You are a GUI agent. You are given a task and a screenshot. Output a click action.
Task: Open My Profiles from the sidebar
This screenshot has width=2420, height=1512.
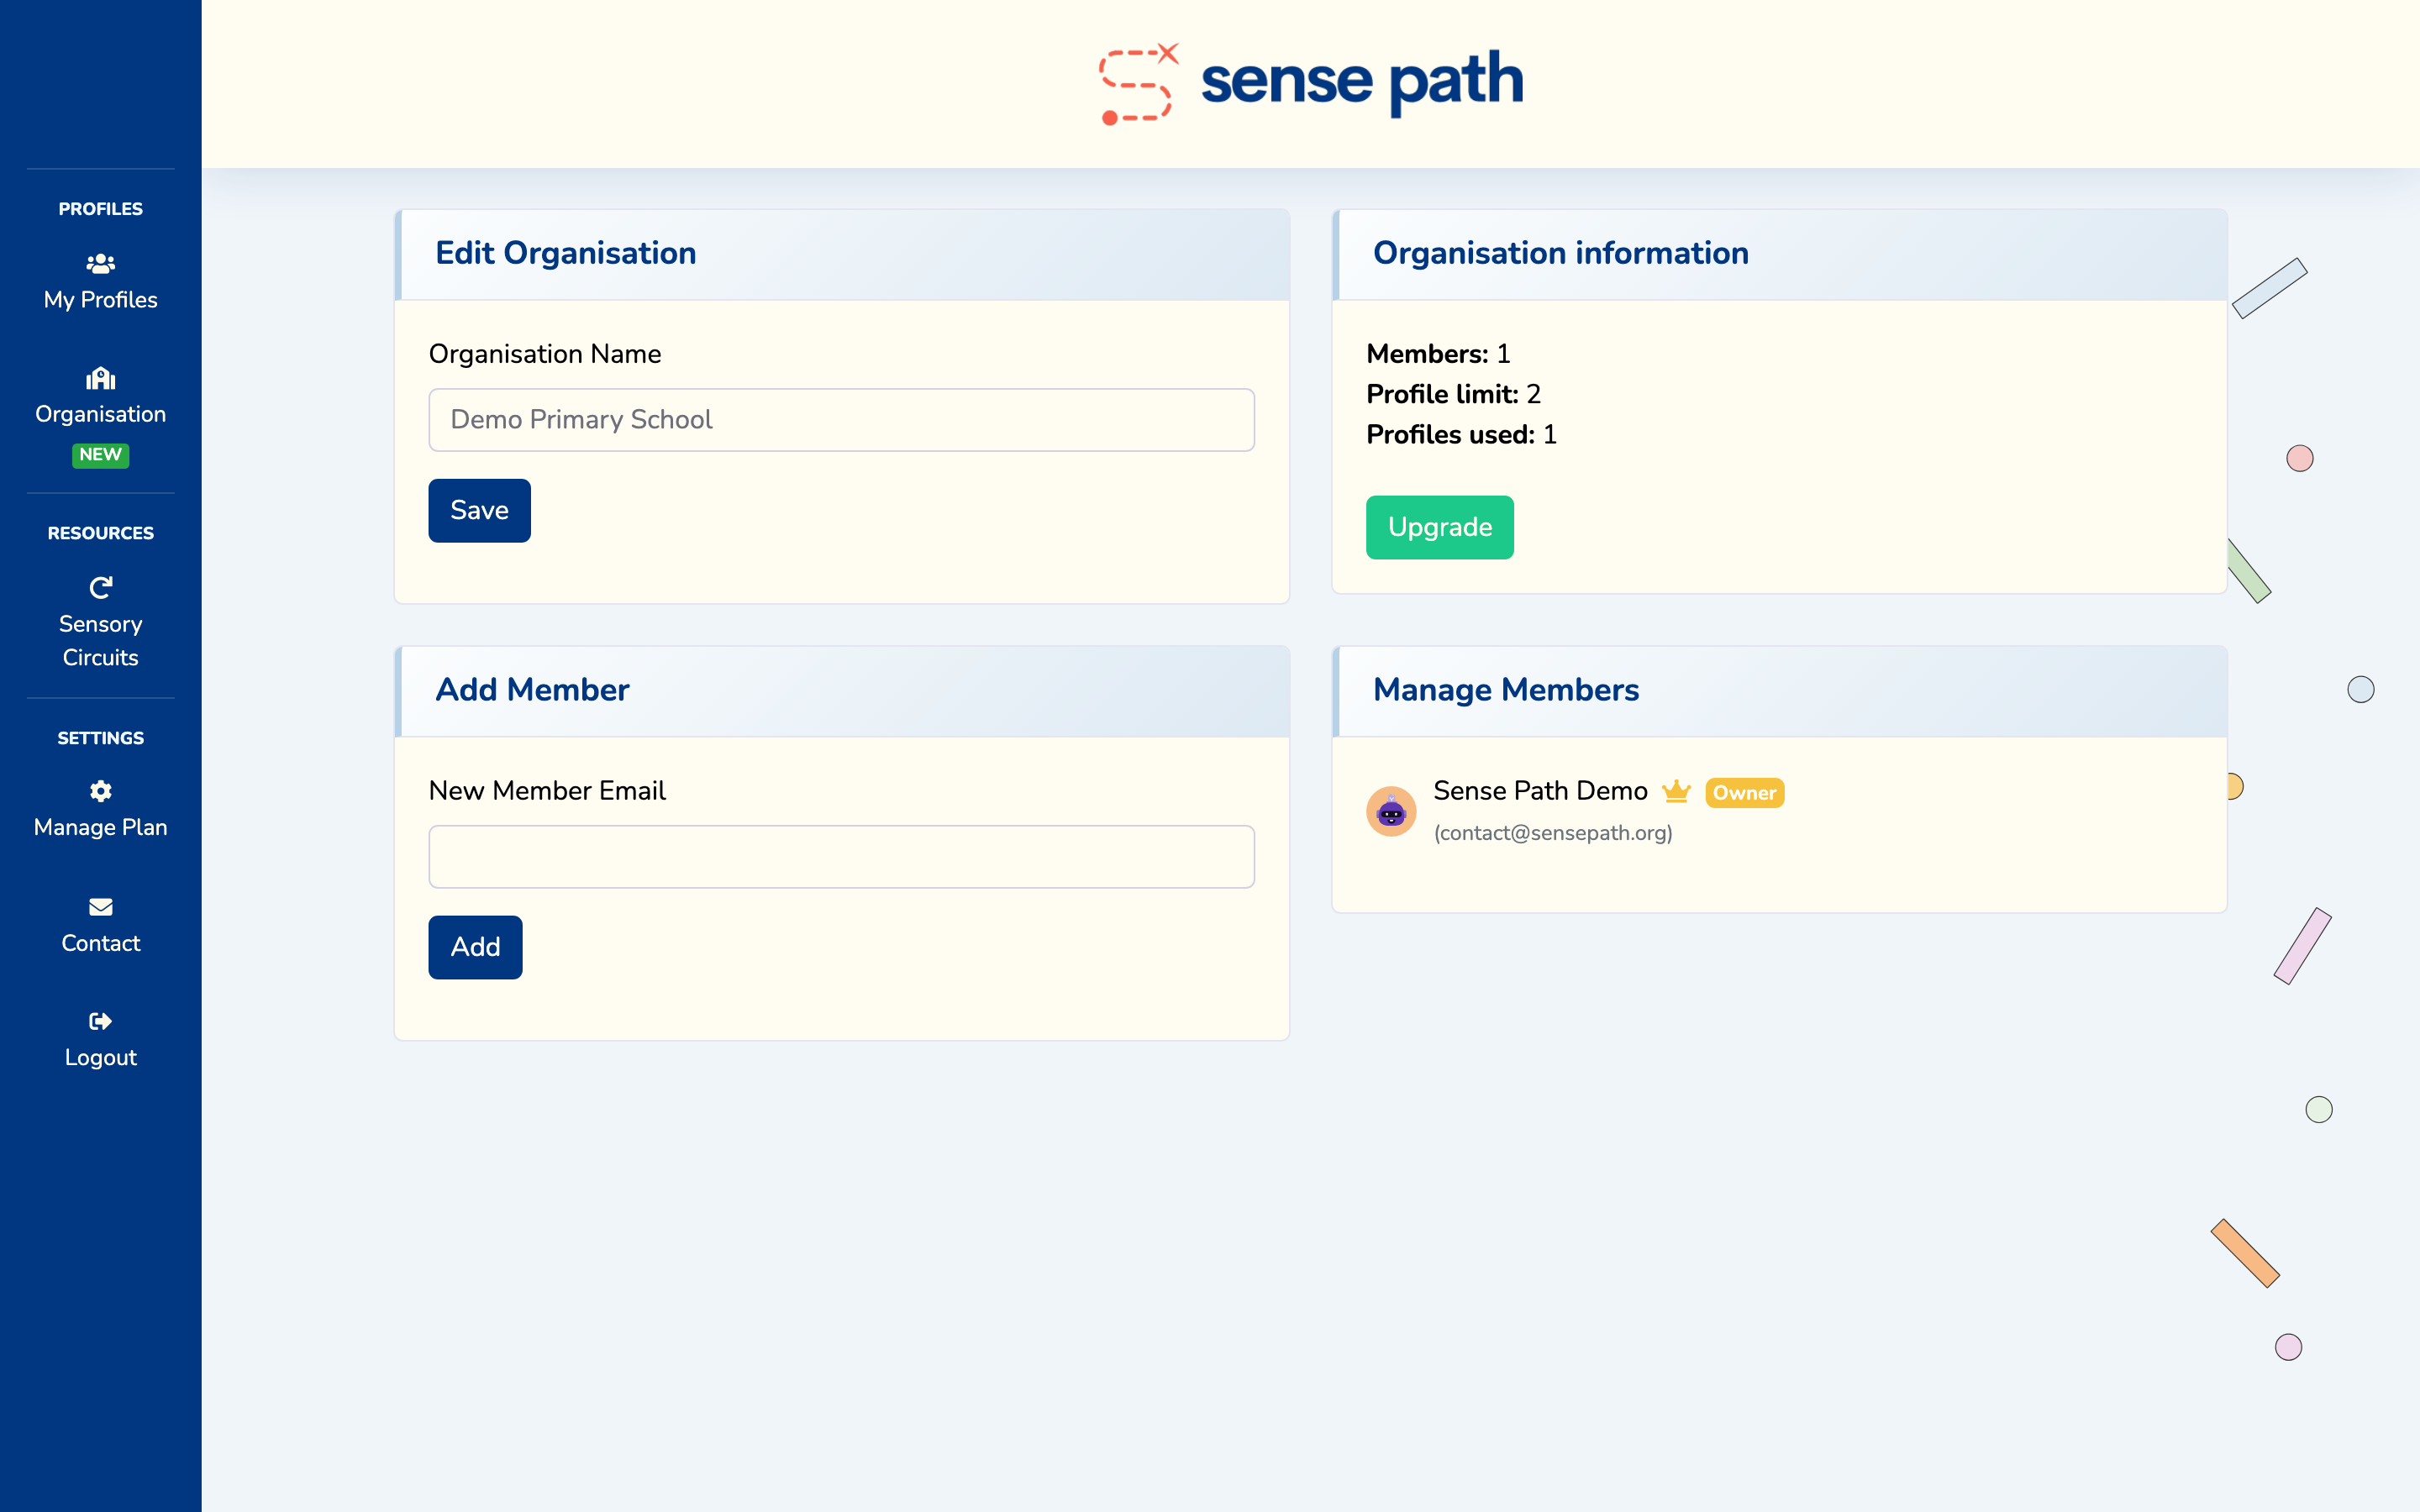100,283
